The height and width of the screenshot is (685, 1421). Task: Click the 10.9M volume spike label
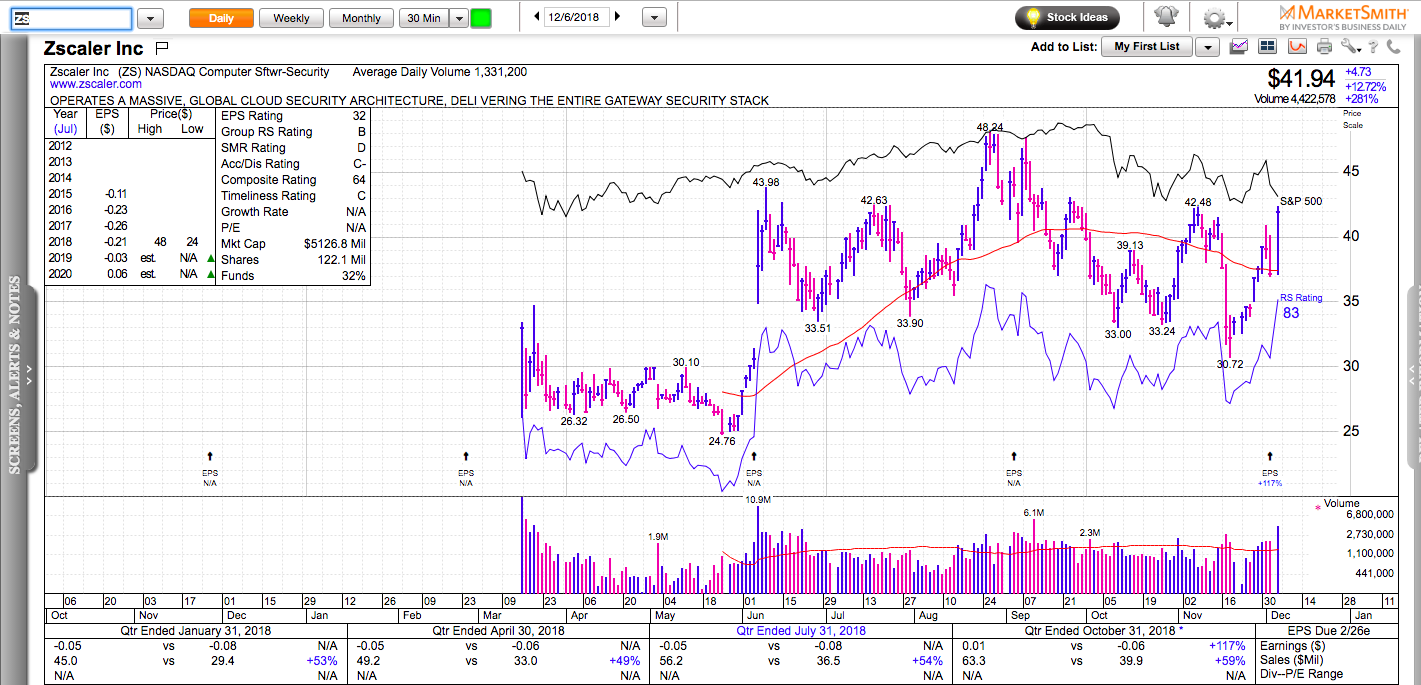click(x=760, y=499)
